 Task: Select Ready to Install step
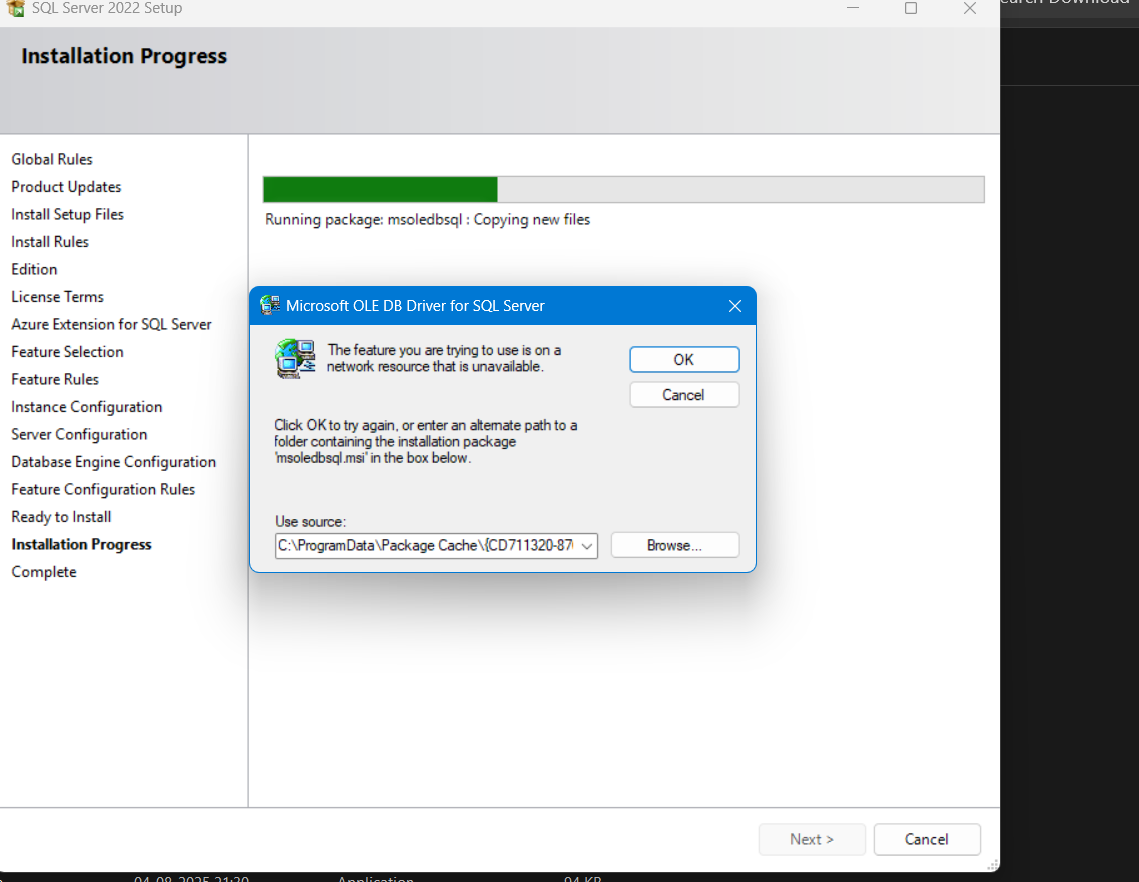(x=61, y=517)
